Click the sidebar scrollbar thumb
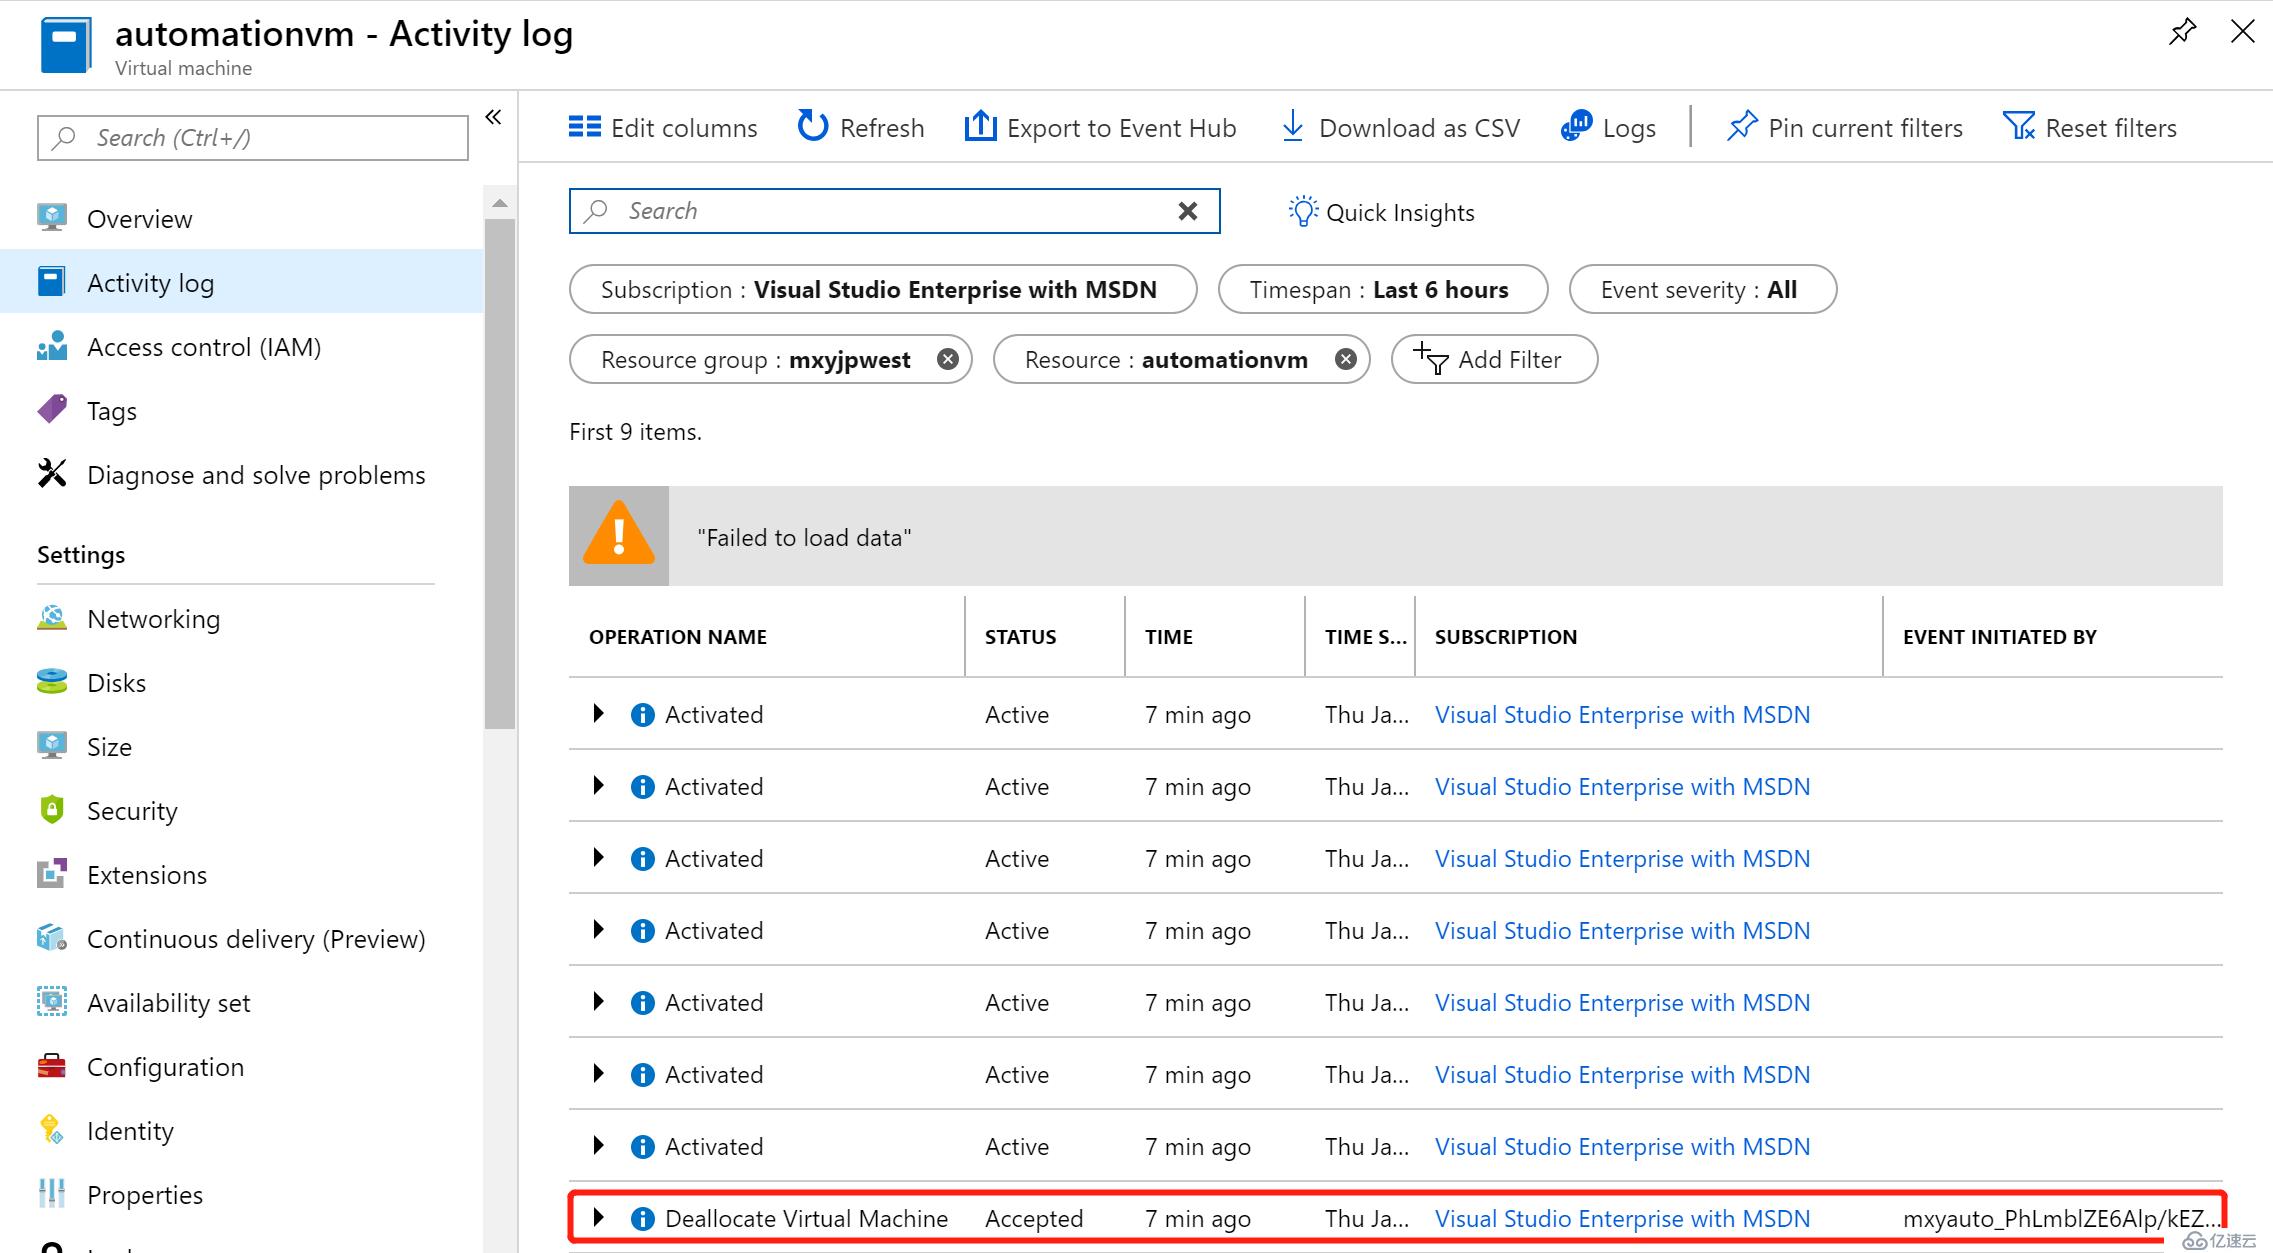The image size is (2273, 1253). click(500, 473)
